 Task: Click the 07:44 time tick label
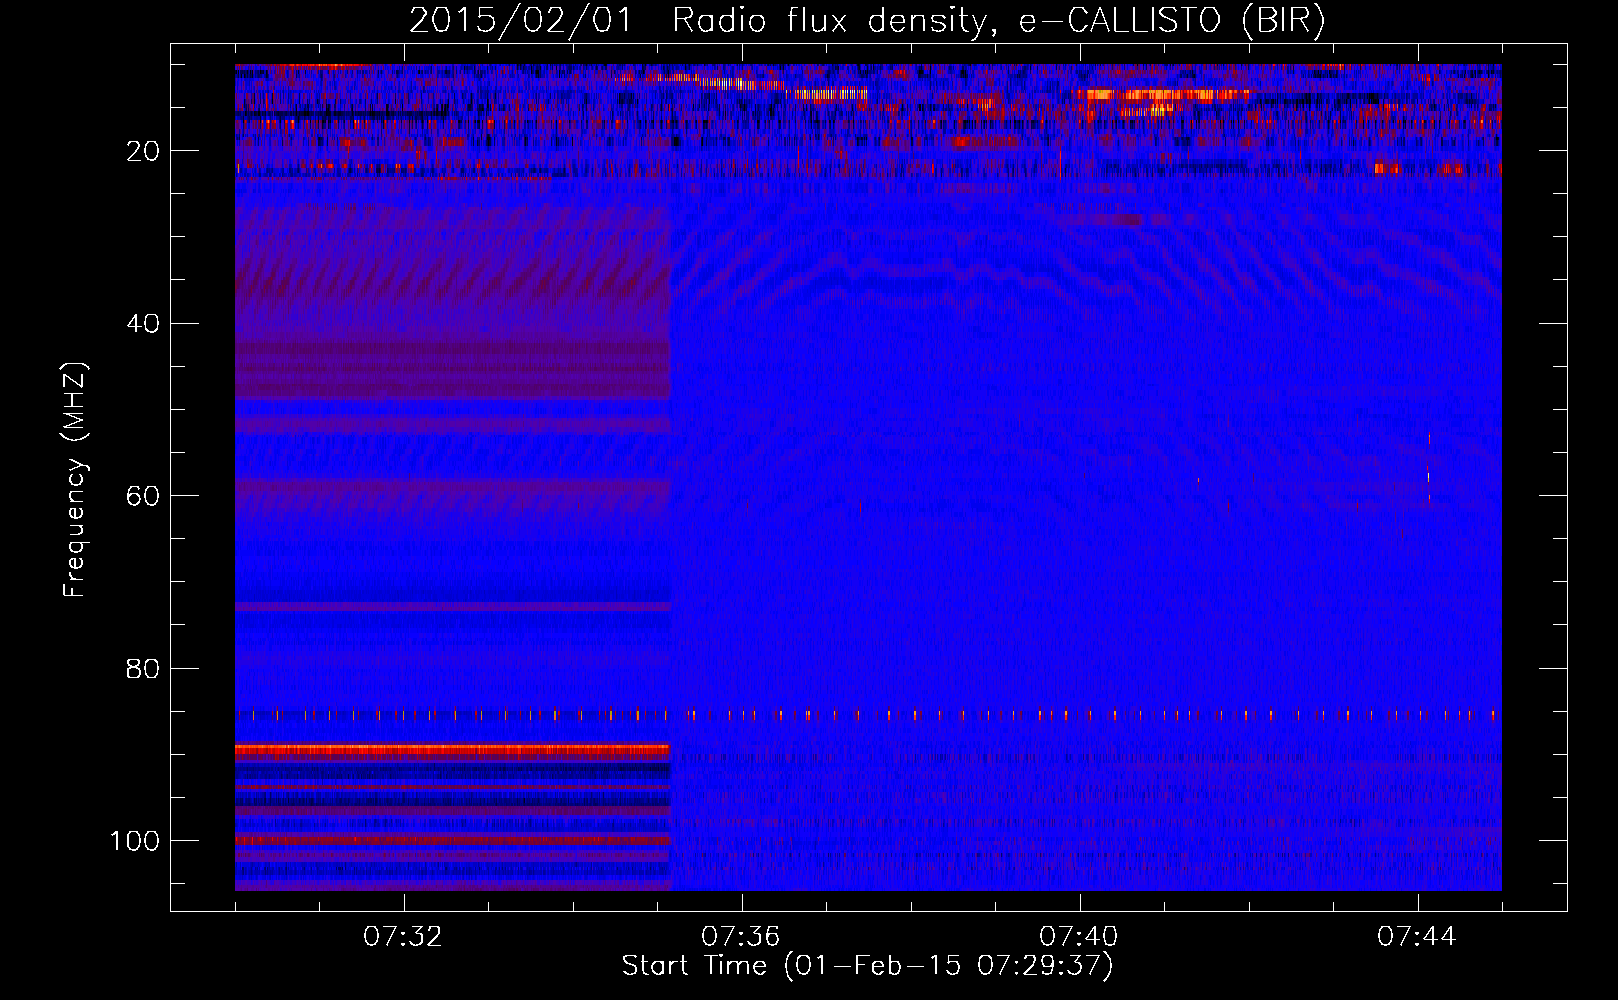click(1417, 937)
